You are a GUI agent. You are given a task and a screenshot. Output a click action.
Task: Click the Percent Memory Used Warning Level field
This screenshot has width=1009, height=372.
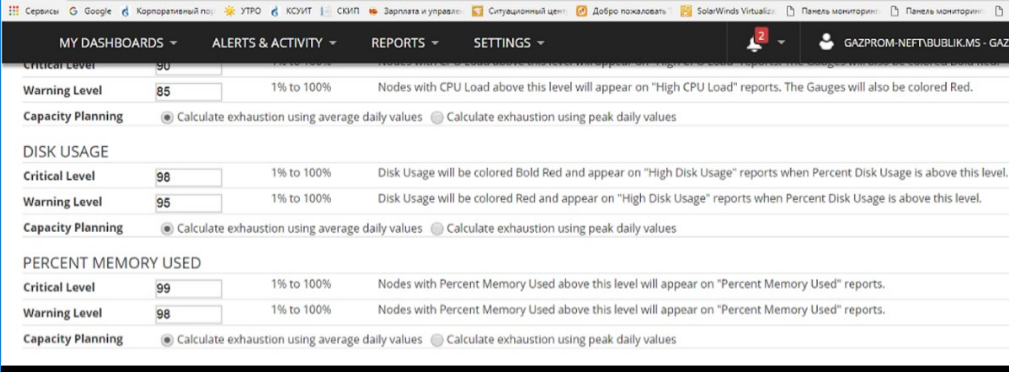pyautogui.click(x=189, y=314)
